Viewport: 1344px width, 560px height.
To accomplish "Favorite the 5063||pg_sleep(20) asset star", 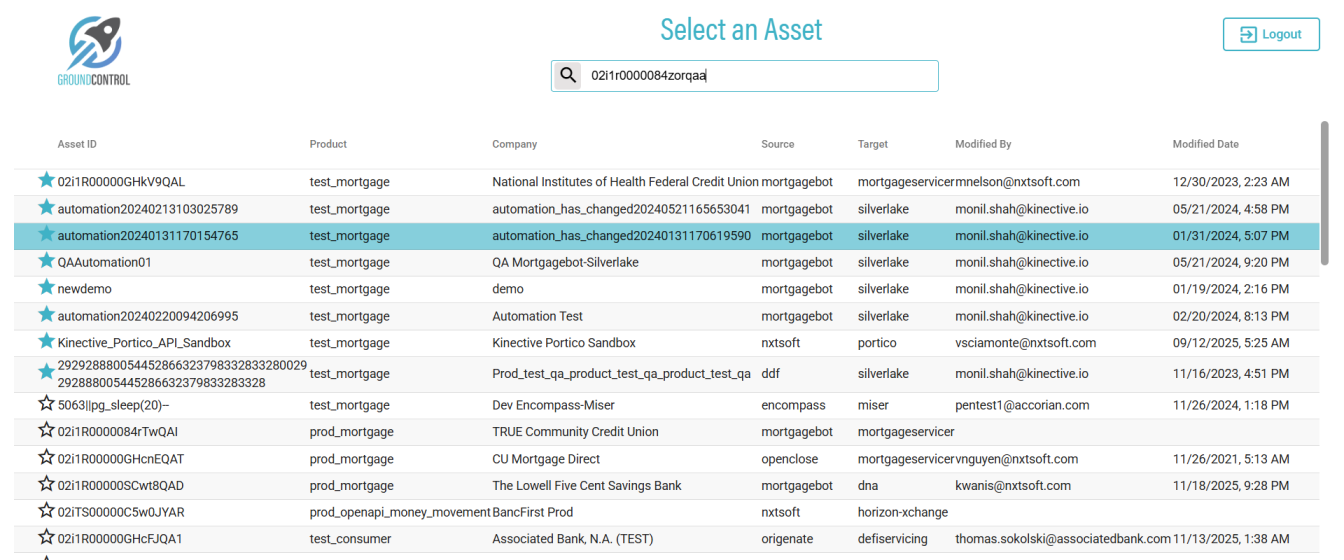I will (x=46, y=404).
